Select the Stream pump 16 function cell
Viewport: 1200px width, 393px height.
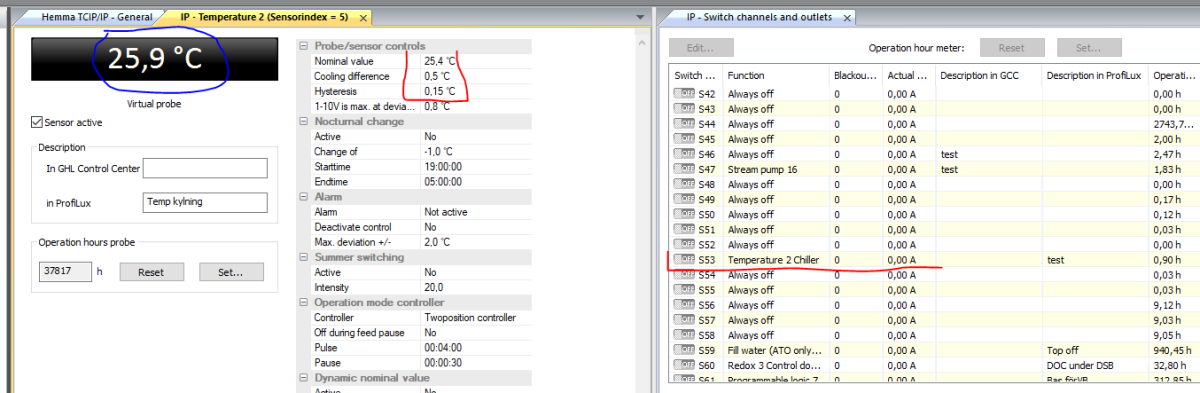point(776,170)
